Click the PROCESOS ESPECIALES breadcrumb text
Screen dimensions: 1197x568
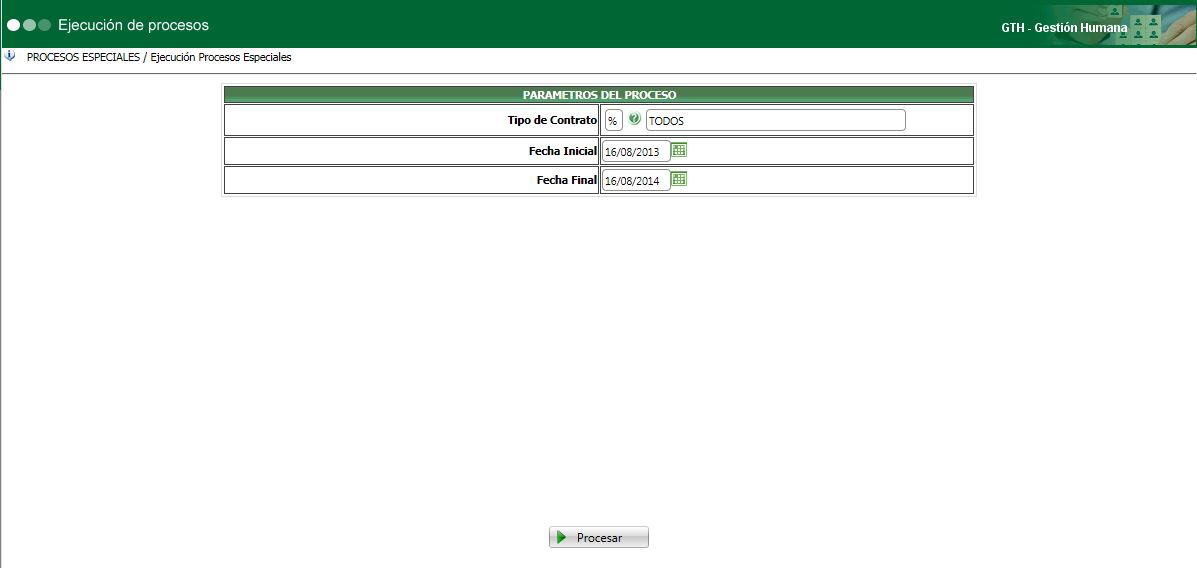83,57
